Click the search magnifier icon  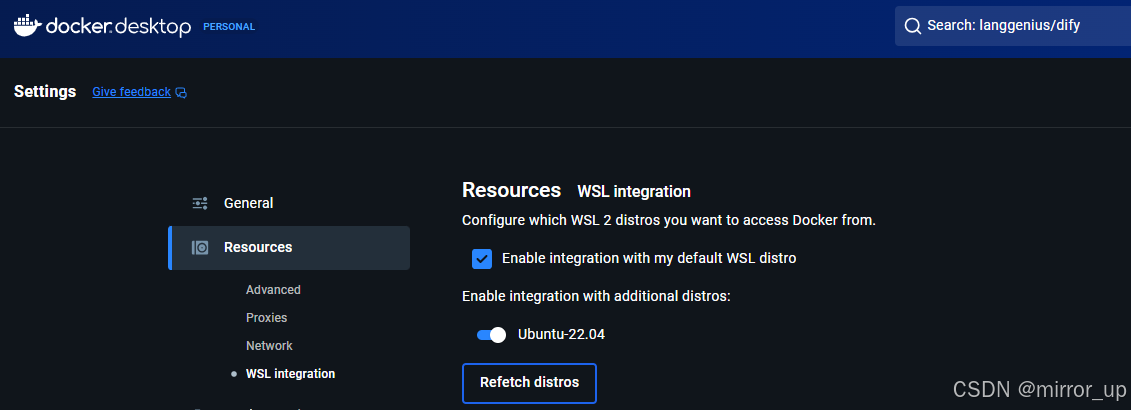pyautogui.click(x=912, y=26)
